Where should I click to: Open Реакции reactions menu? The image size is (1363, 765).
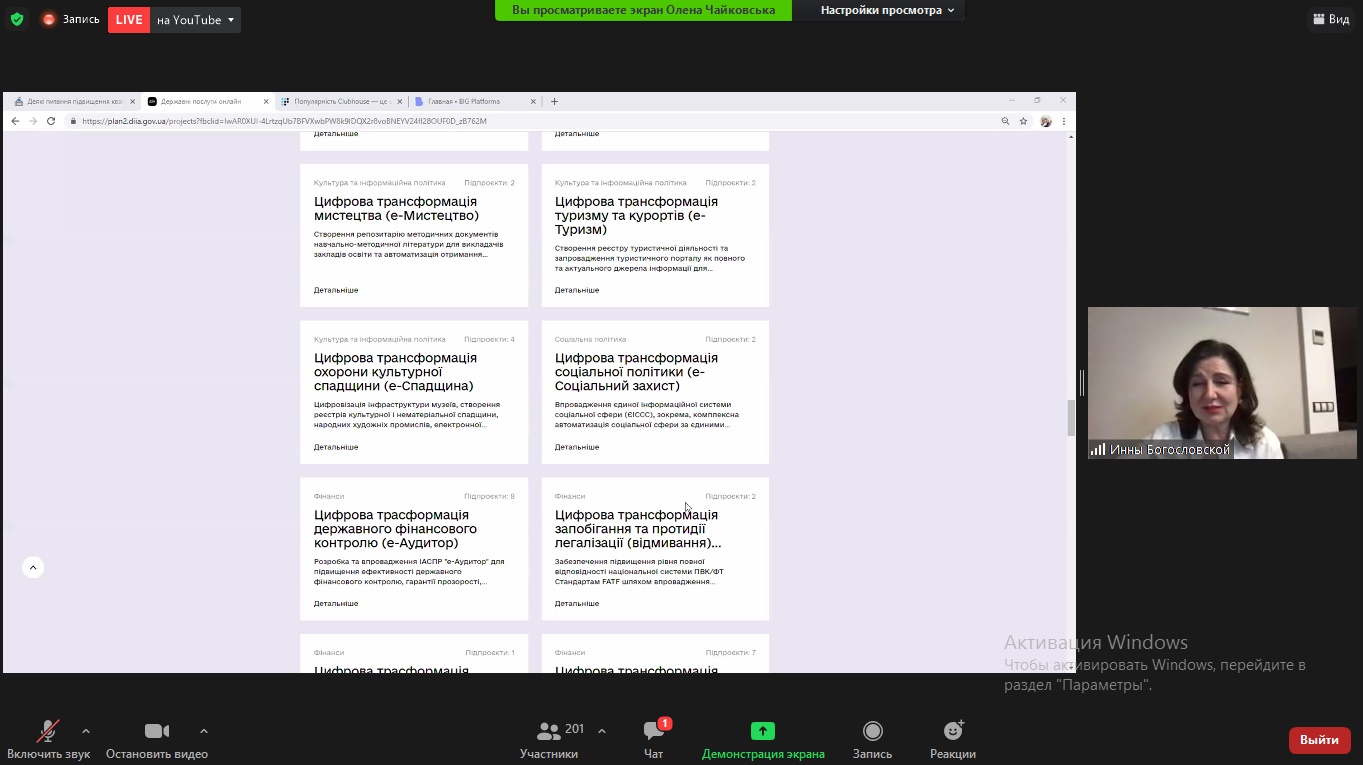point(952,732)
